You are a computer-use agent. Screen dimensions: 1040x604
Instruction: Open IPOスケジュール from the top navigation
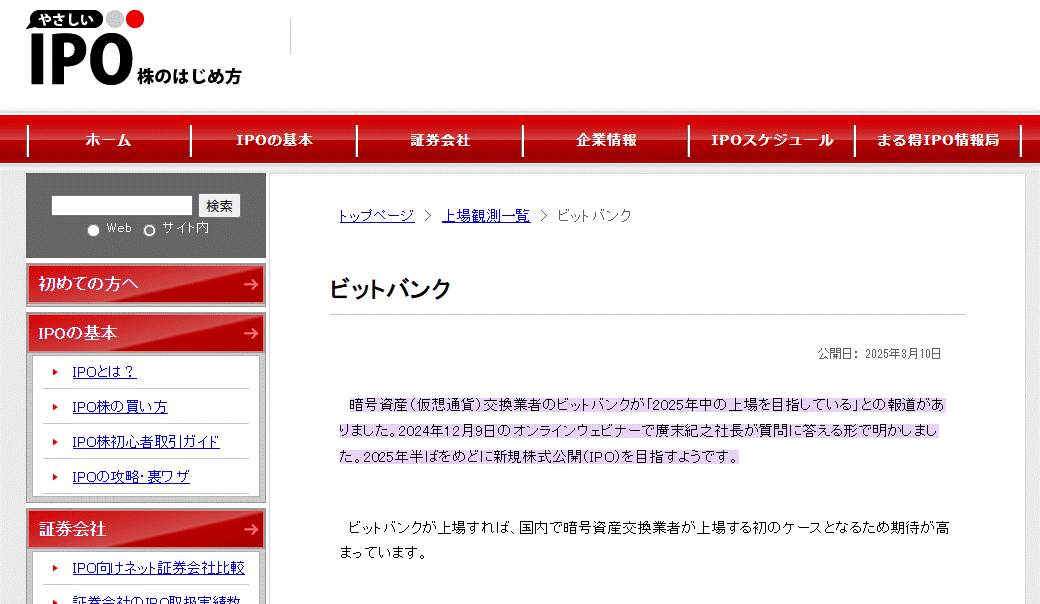[771, 140]
